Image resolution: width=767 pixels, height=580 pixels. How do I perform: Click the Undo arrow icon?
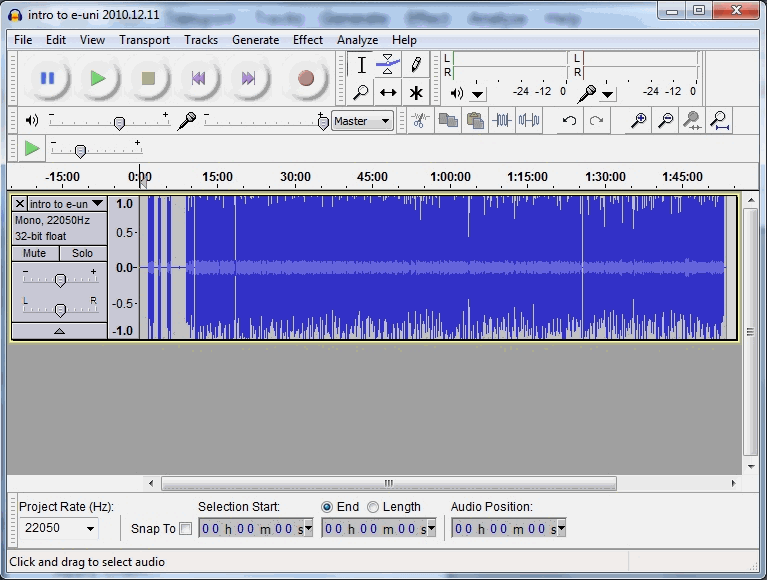[x=569, y=121]
